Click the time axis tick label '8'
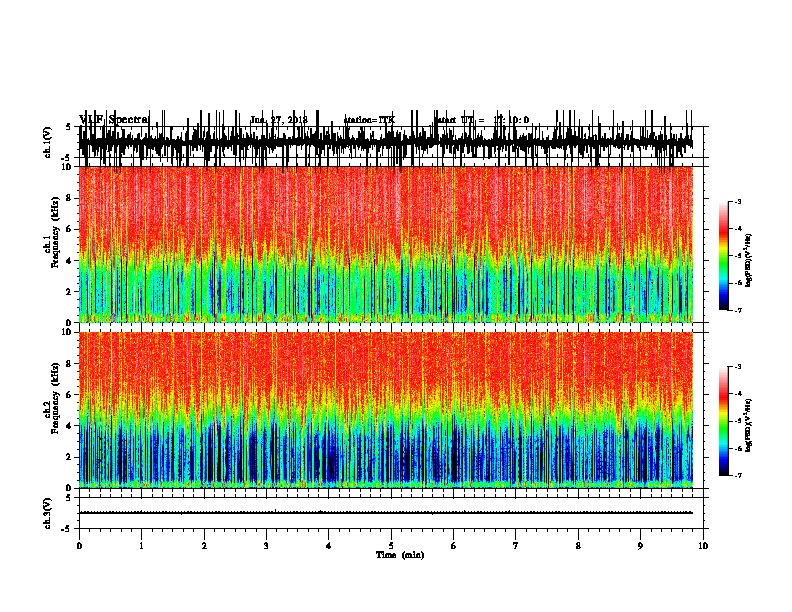The width and height of the screenshot is (792, 612). point(578,546)
